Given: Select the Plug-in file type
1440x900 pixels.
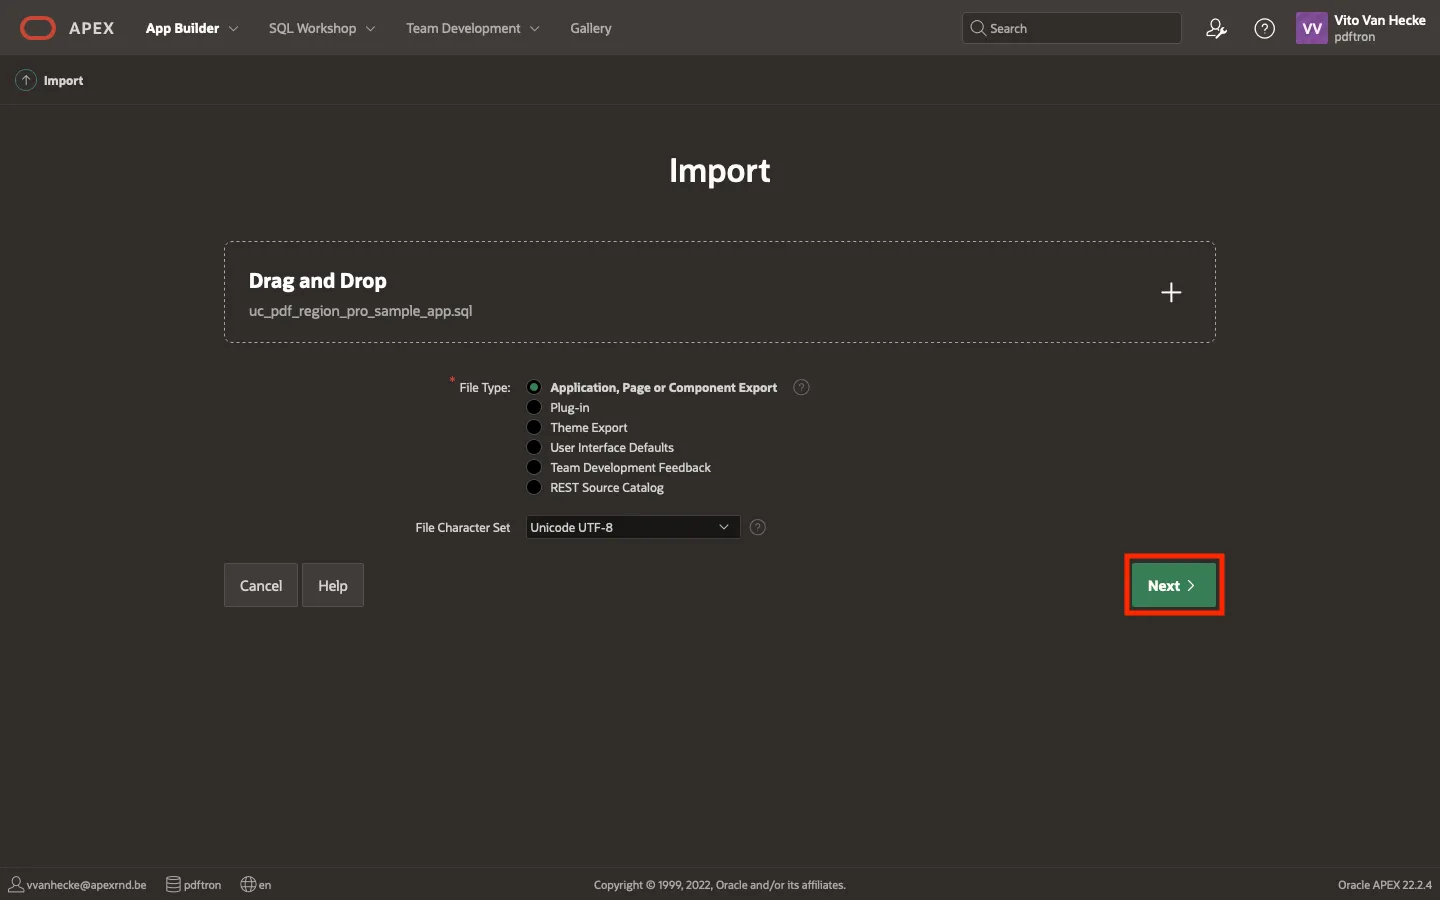Looking at the screenshot, I should coord(534,407).
